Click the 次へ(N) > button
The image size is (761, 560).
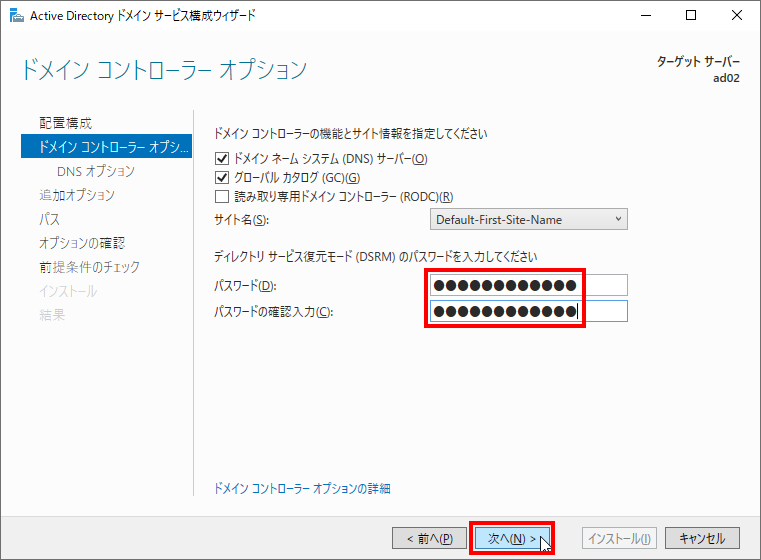512,539
